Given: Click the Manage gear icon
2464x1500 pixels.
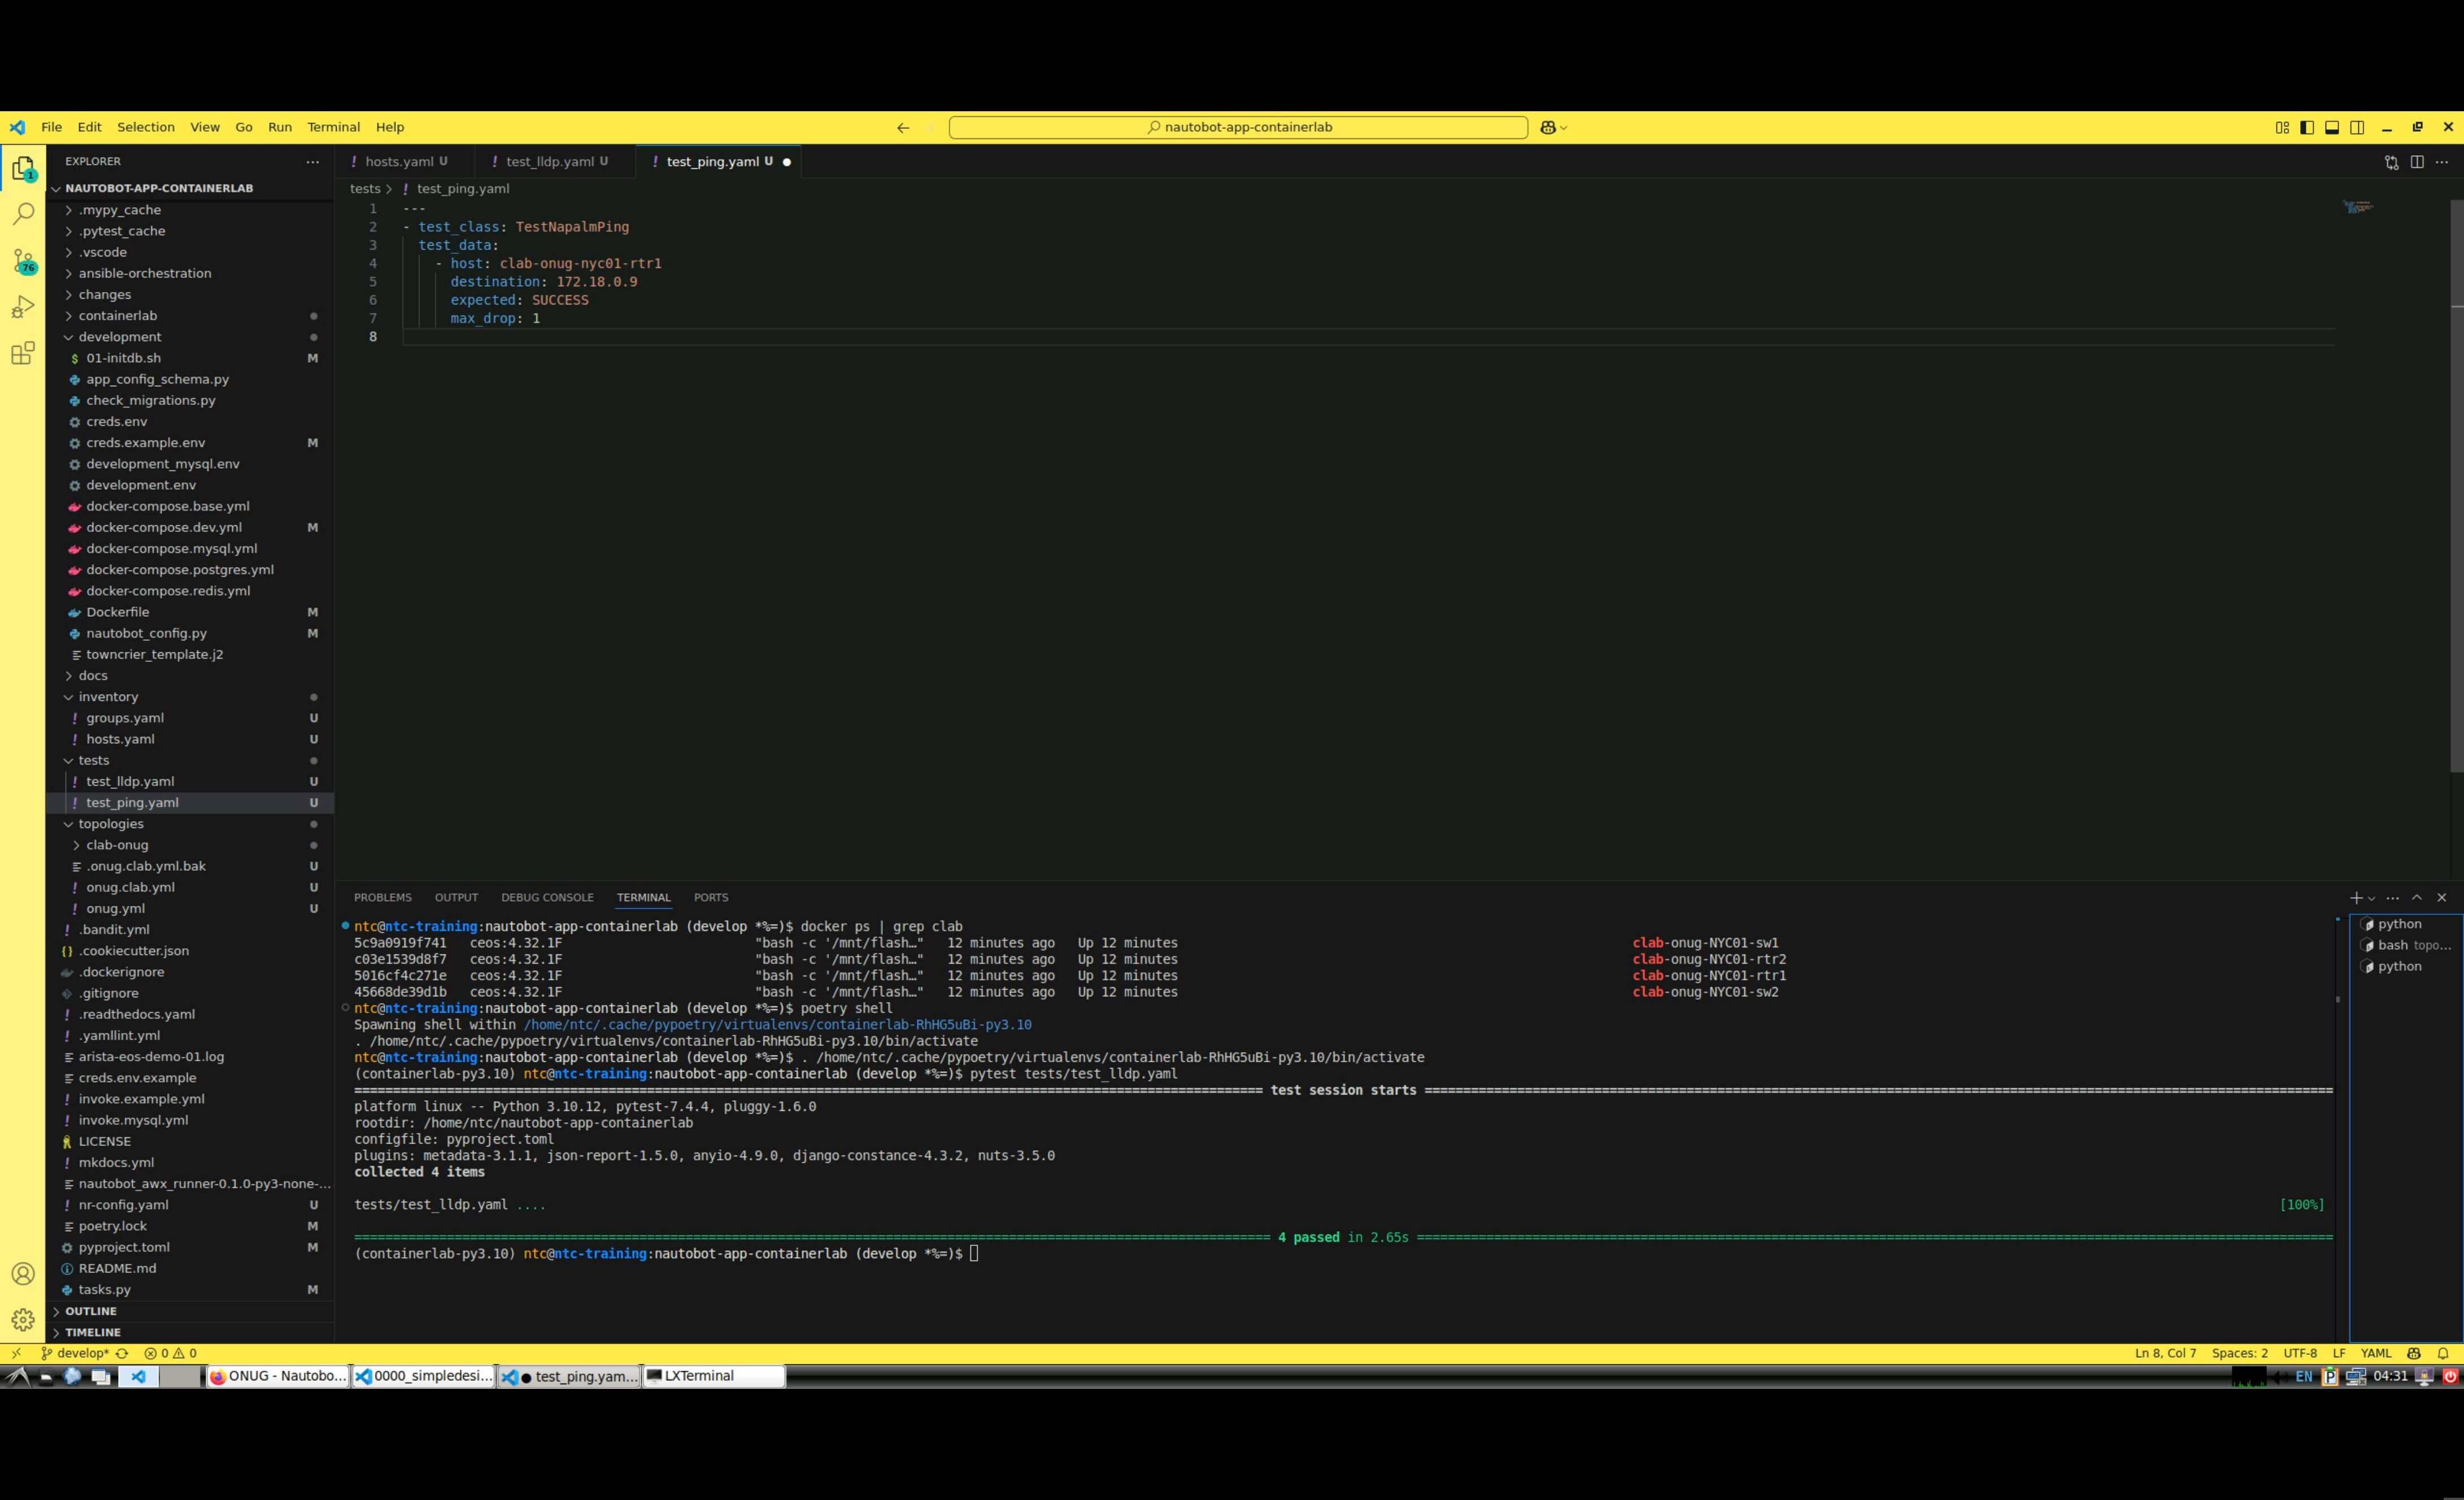Looking at the screenshot, I should [x=23, y=1320].
